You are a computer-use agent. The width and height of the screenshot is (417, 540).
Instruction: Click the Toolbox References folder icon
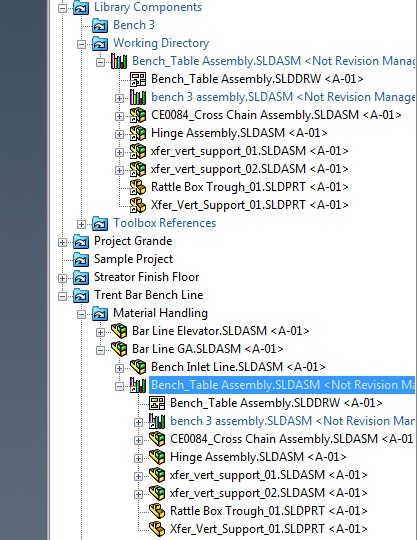pos(100,224)
